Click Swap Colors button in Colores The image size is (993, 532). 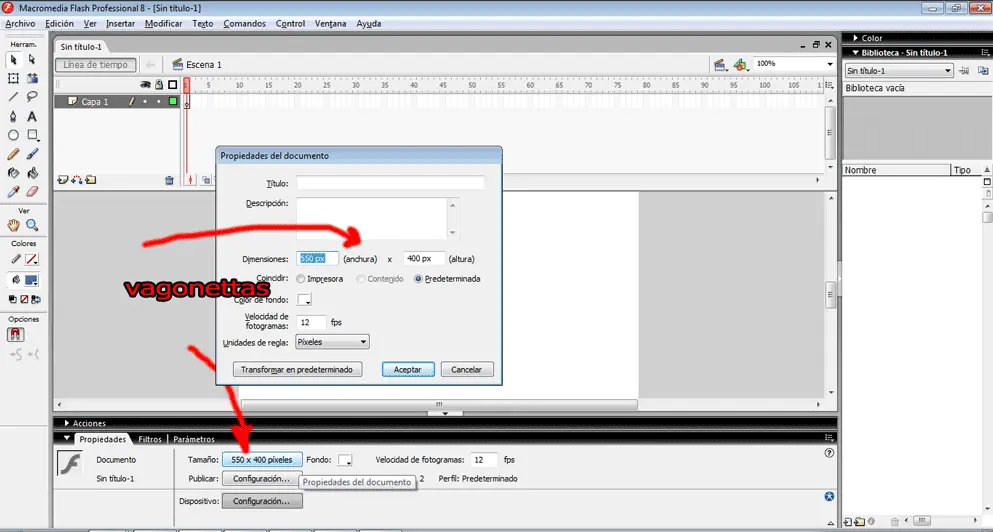pos(36,300)
